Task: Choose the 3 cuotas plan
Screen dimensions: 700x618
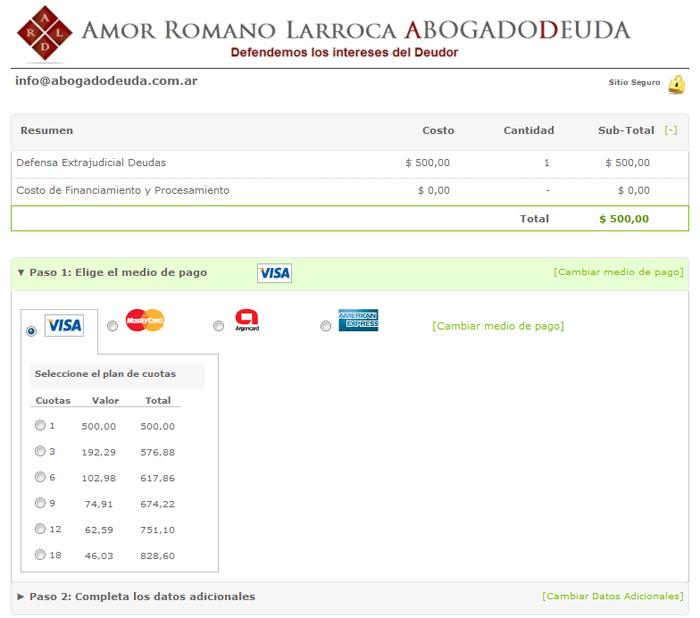Action: pos(40,451)
